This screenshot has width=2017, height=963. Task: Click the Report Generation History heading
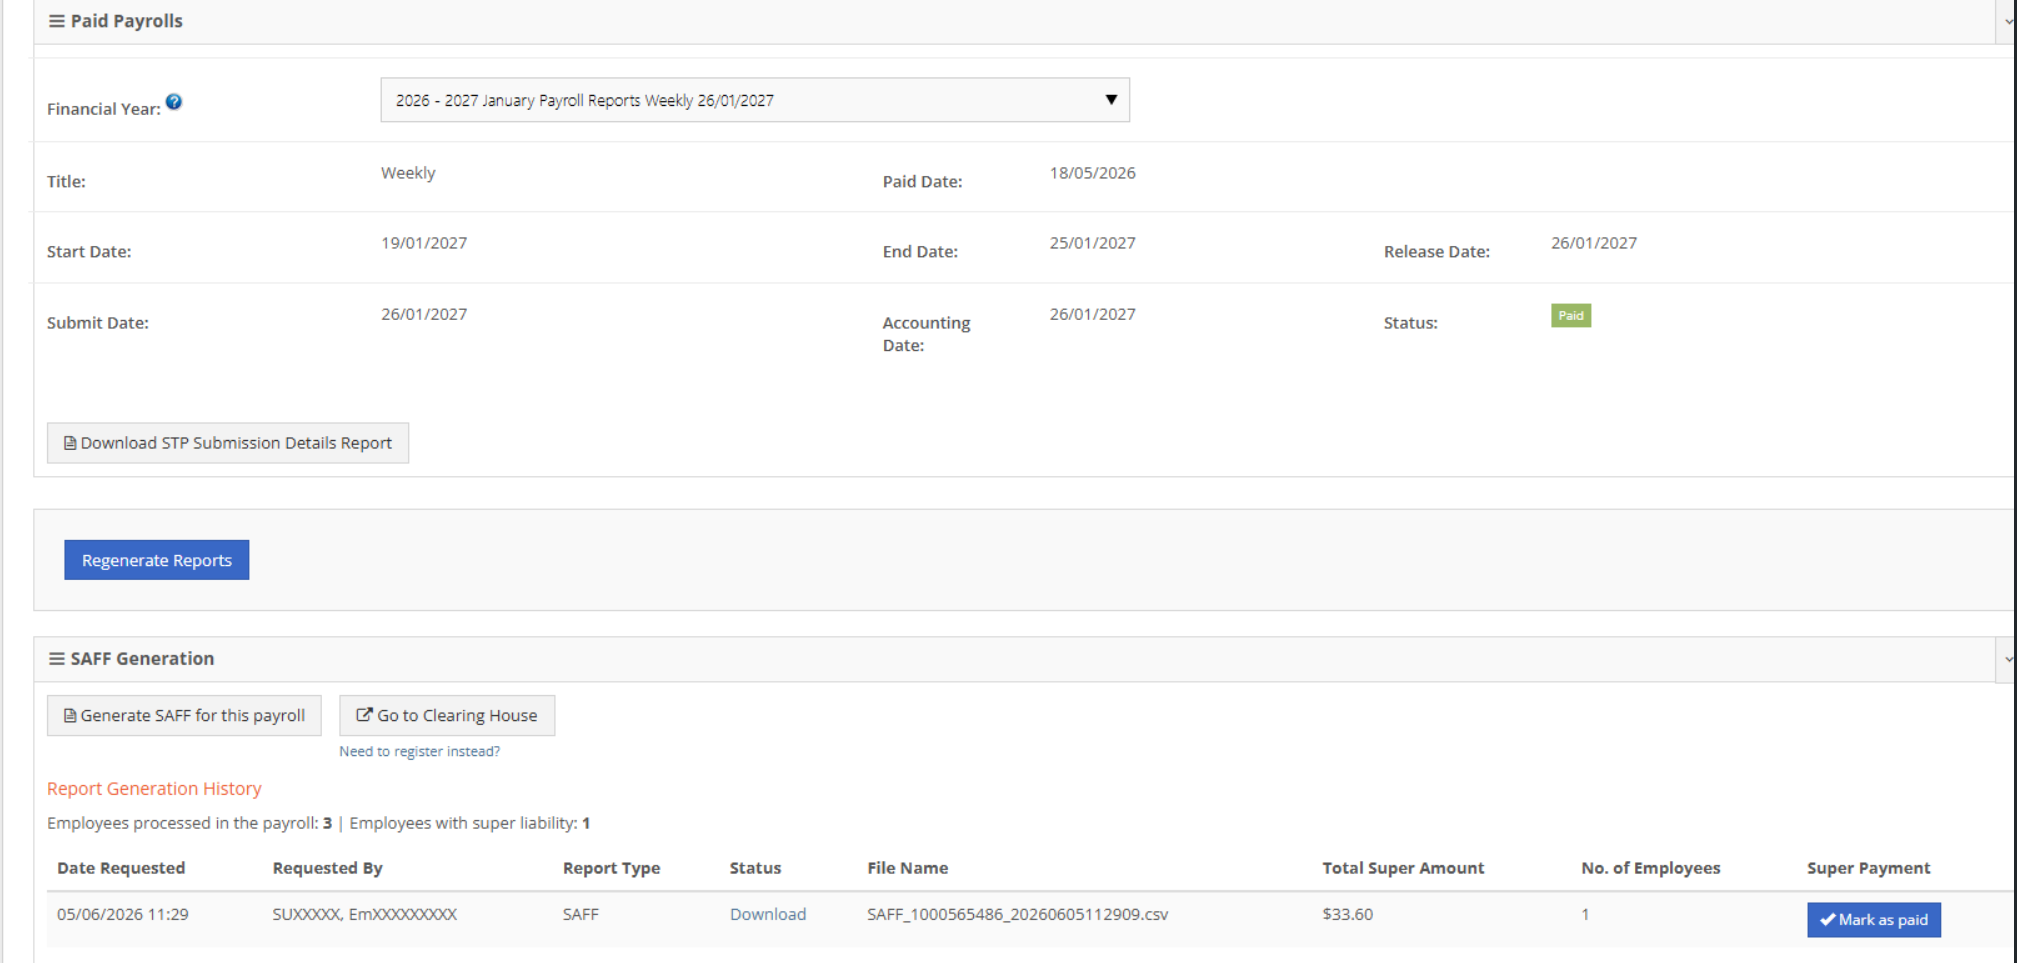click(x=154, y=789)
